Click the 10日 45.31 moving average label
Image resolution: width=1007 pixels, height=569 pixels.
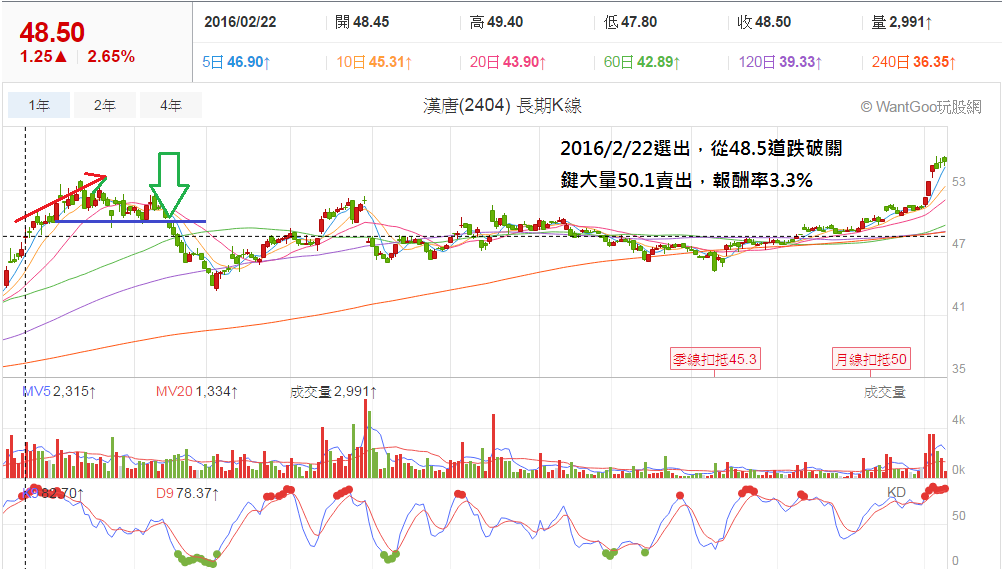pos(374,62)
